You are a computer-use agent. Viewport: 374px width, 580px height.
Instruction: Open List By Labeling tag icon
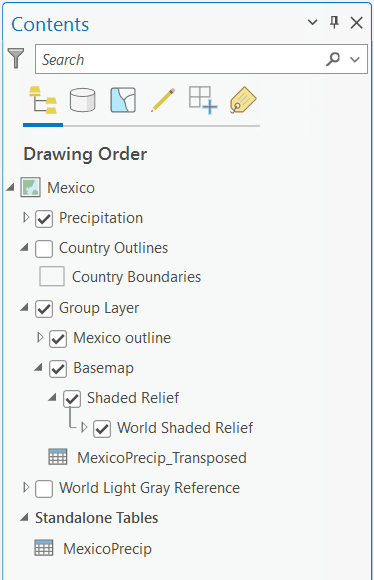coord(243,100)
